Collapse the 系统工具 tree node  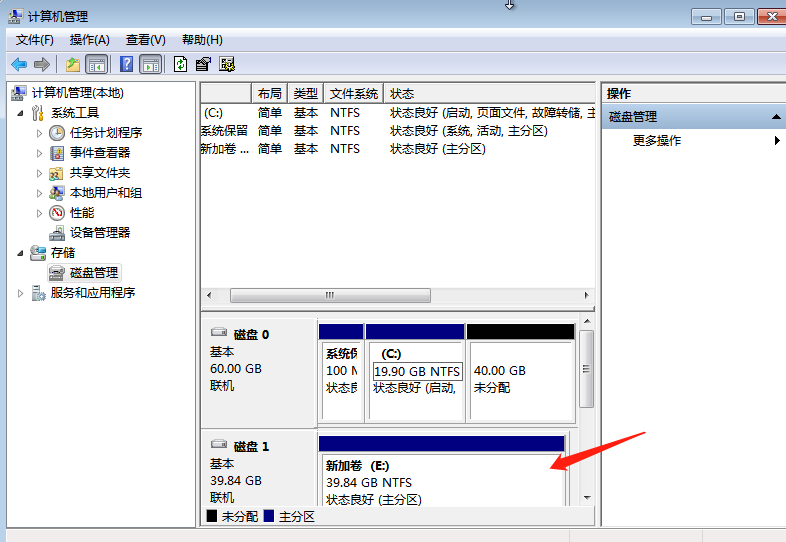click(x=20, y=113)
